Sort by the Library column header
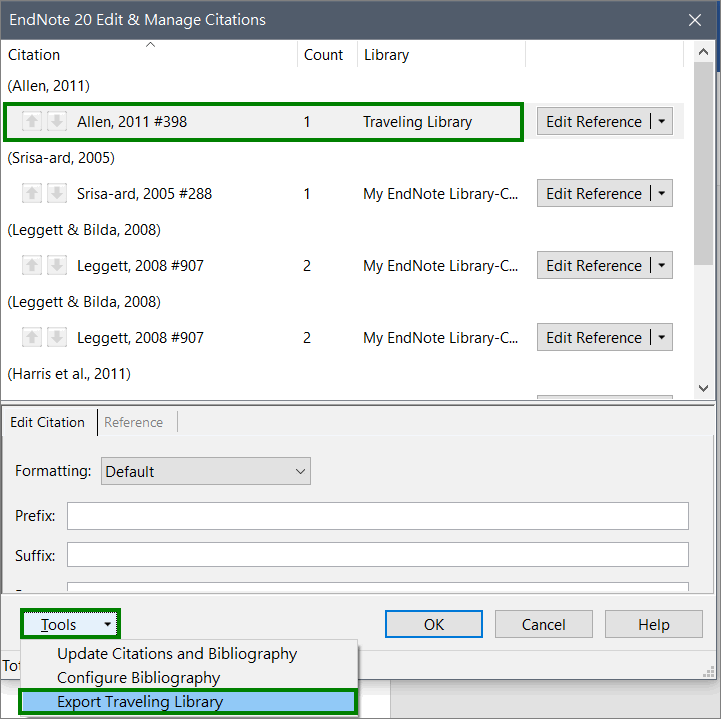Image resolution: width=721 pixels, height=719 pixels. (x=441, y=54)
